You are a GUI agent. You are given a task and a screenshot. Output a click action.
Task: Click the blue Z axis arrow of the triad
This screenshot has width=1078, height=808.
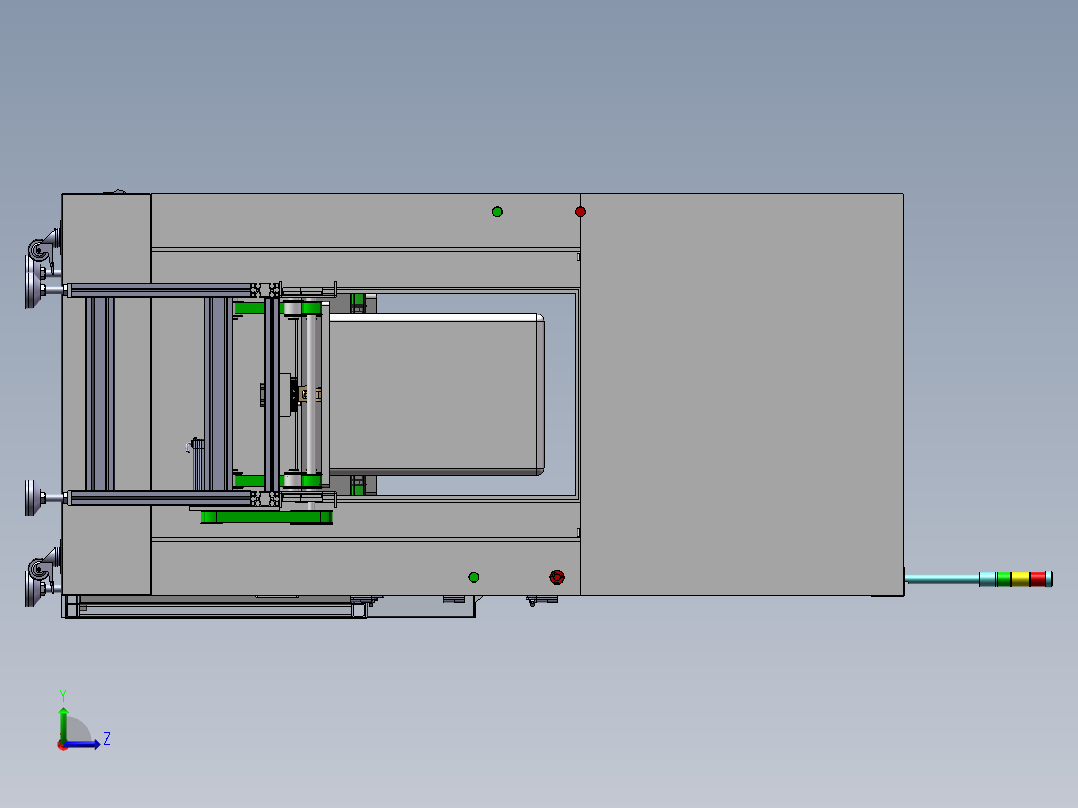tap(82, 744)
